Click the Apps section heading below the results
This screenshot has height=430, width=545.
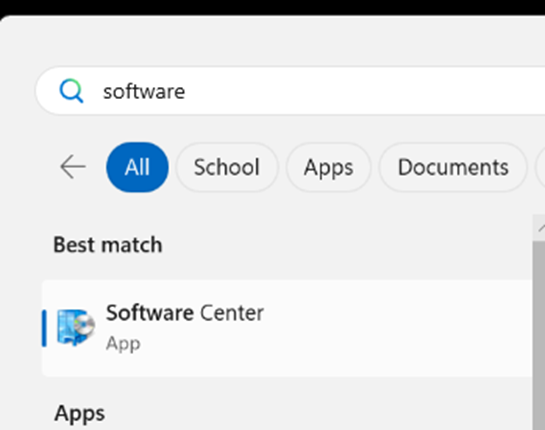pyautogui.click(x=80, y=414)
